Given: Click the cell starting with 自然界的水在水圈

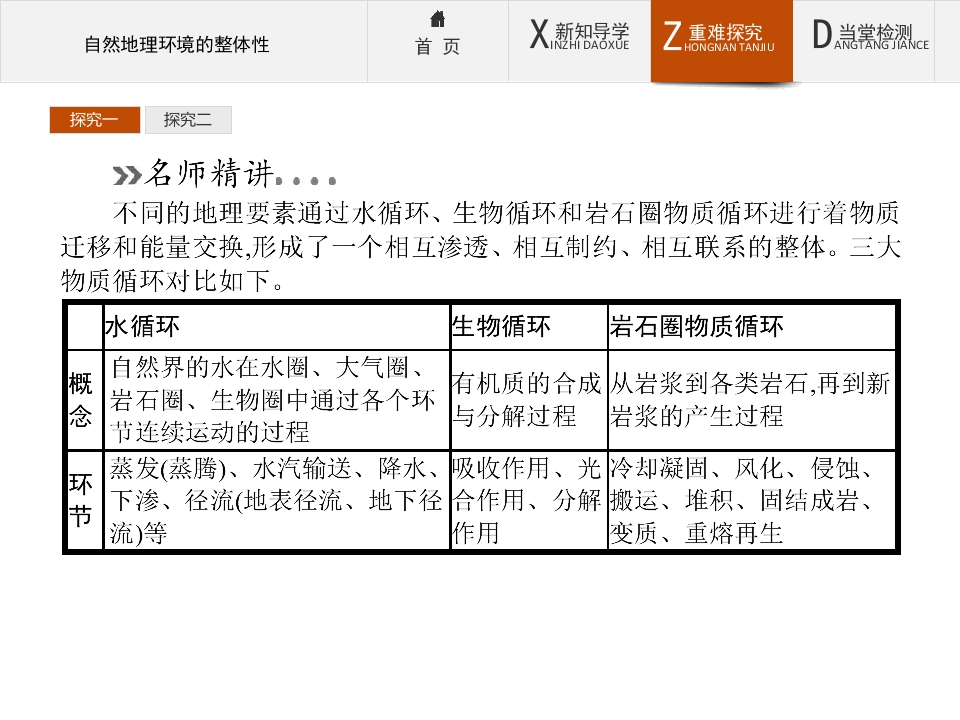Looking at the screenshot, I should 277,400.
